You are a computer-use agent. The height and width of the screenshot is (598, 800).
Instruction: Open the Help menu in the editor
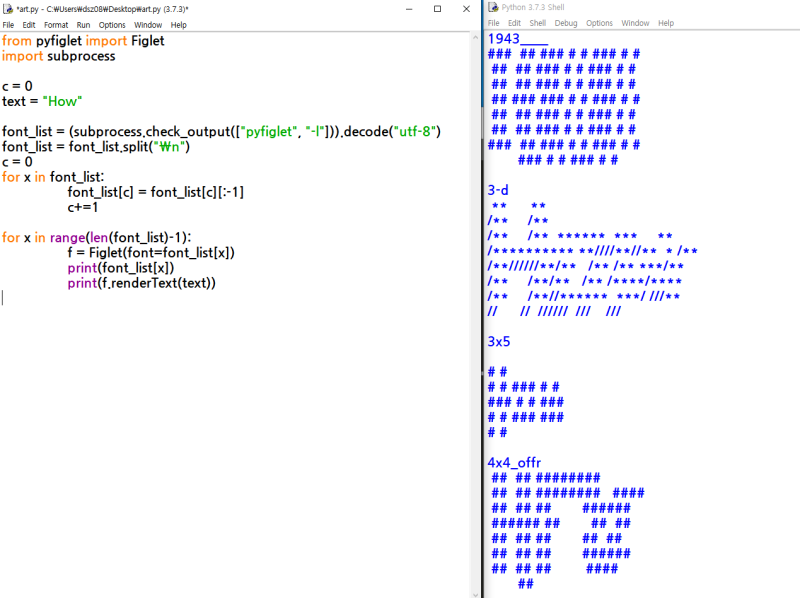pyautogui.click(x=178, y=25)
